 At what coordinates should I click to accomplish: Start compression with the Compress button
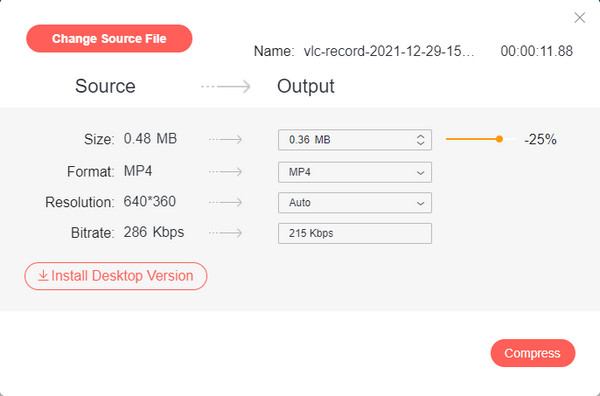tap(533, 353)
